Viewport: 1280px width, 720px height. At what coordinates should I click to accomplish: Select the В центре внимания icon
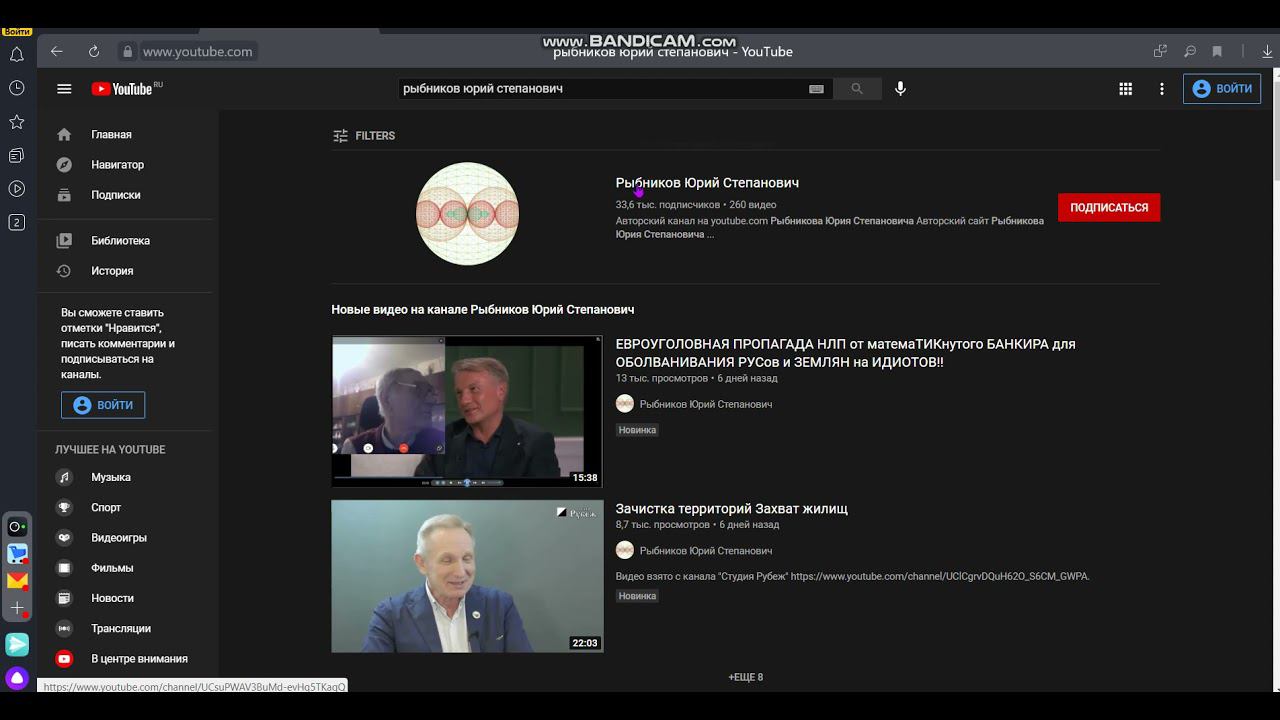64,659
